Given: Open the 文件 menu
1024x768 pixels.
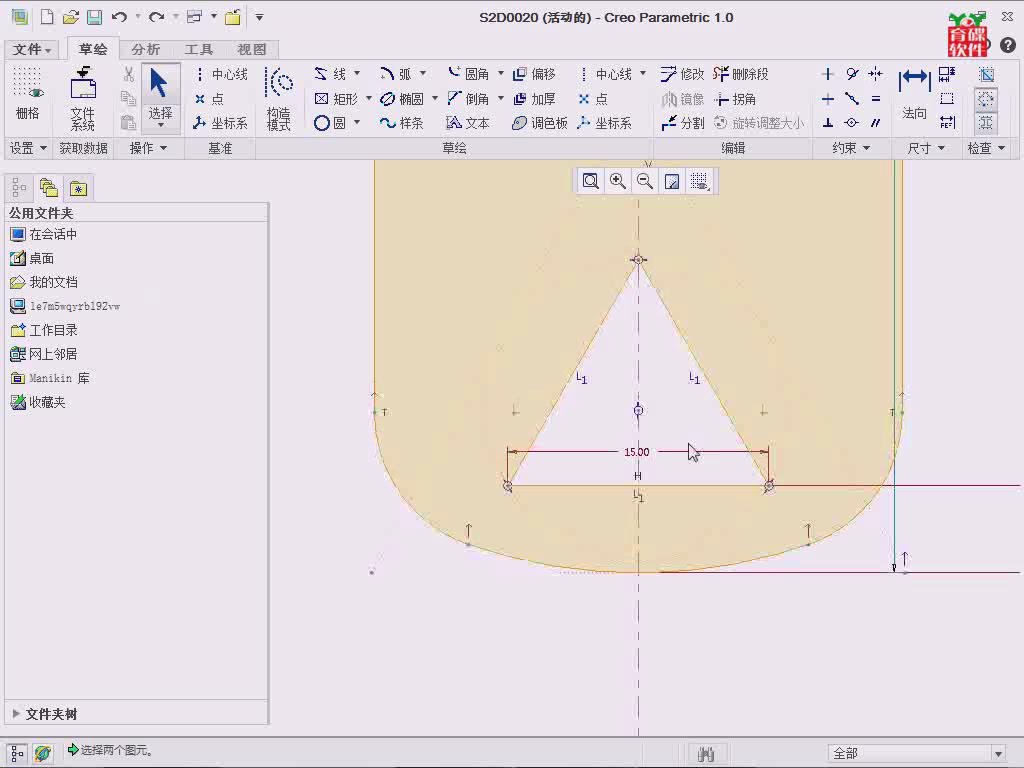Looking at the screenshot, I should pyautogui.click(x=31, y=50).
